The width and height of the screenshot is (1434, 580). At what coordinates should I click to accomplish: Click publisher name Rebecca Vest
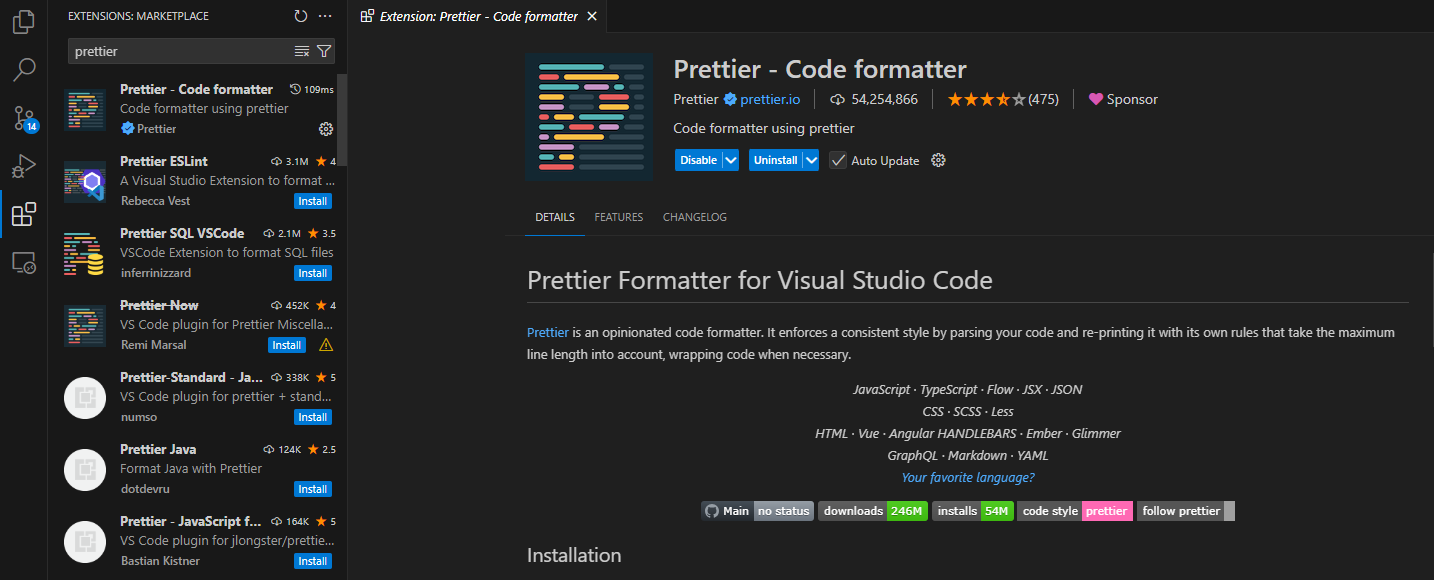[155, 201]
